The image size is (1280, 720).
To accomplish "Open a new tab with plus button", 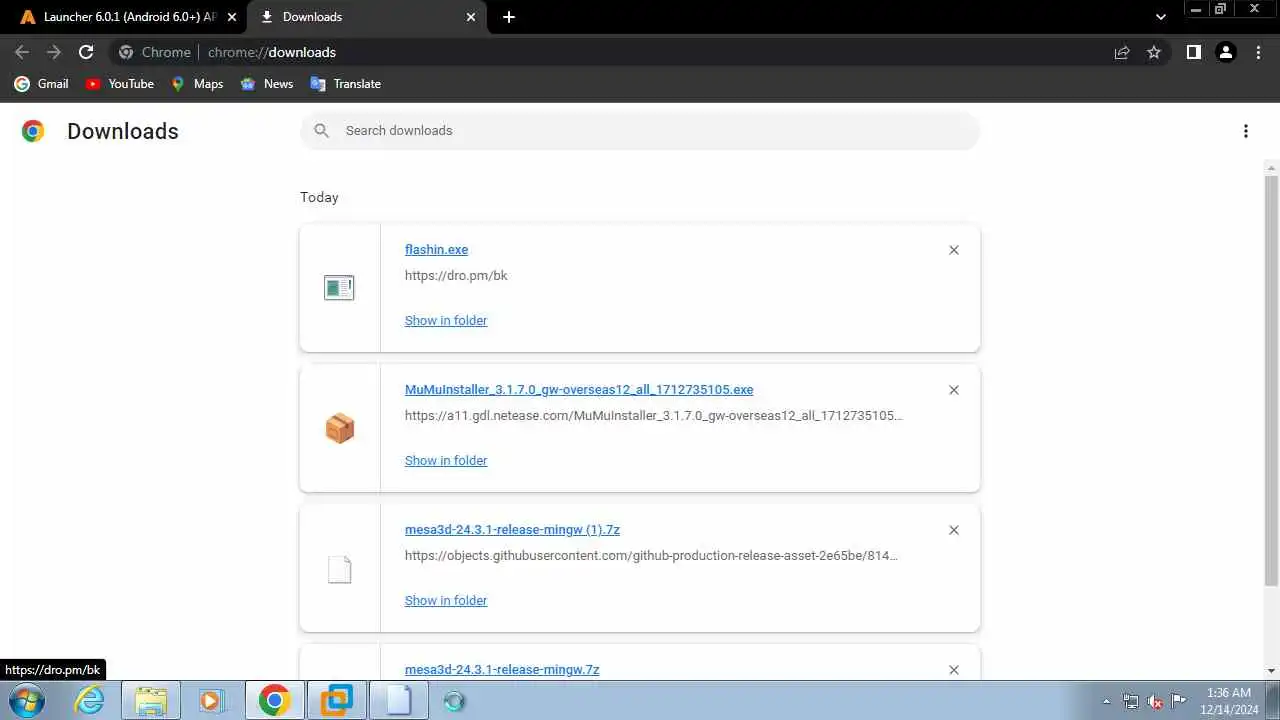I will [509, 17].
